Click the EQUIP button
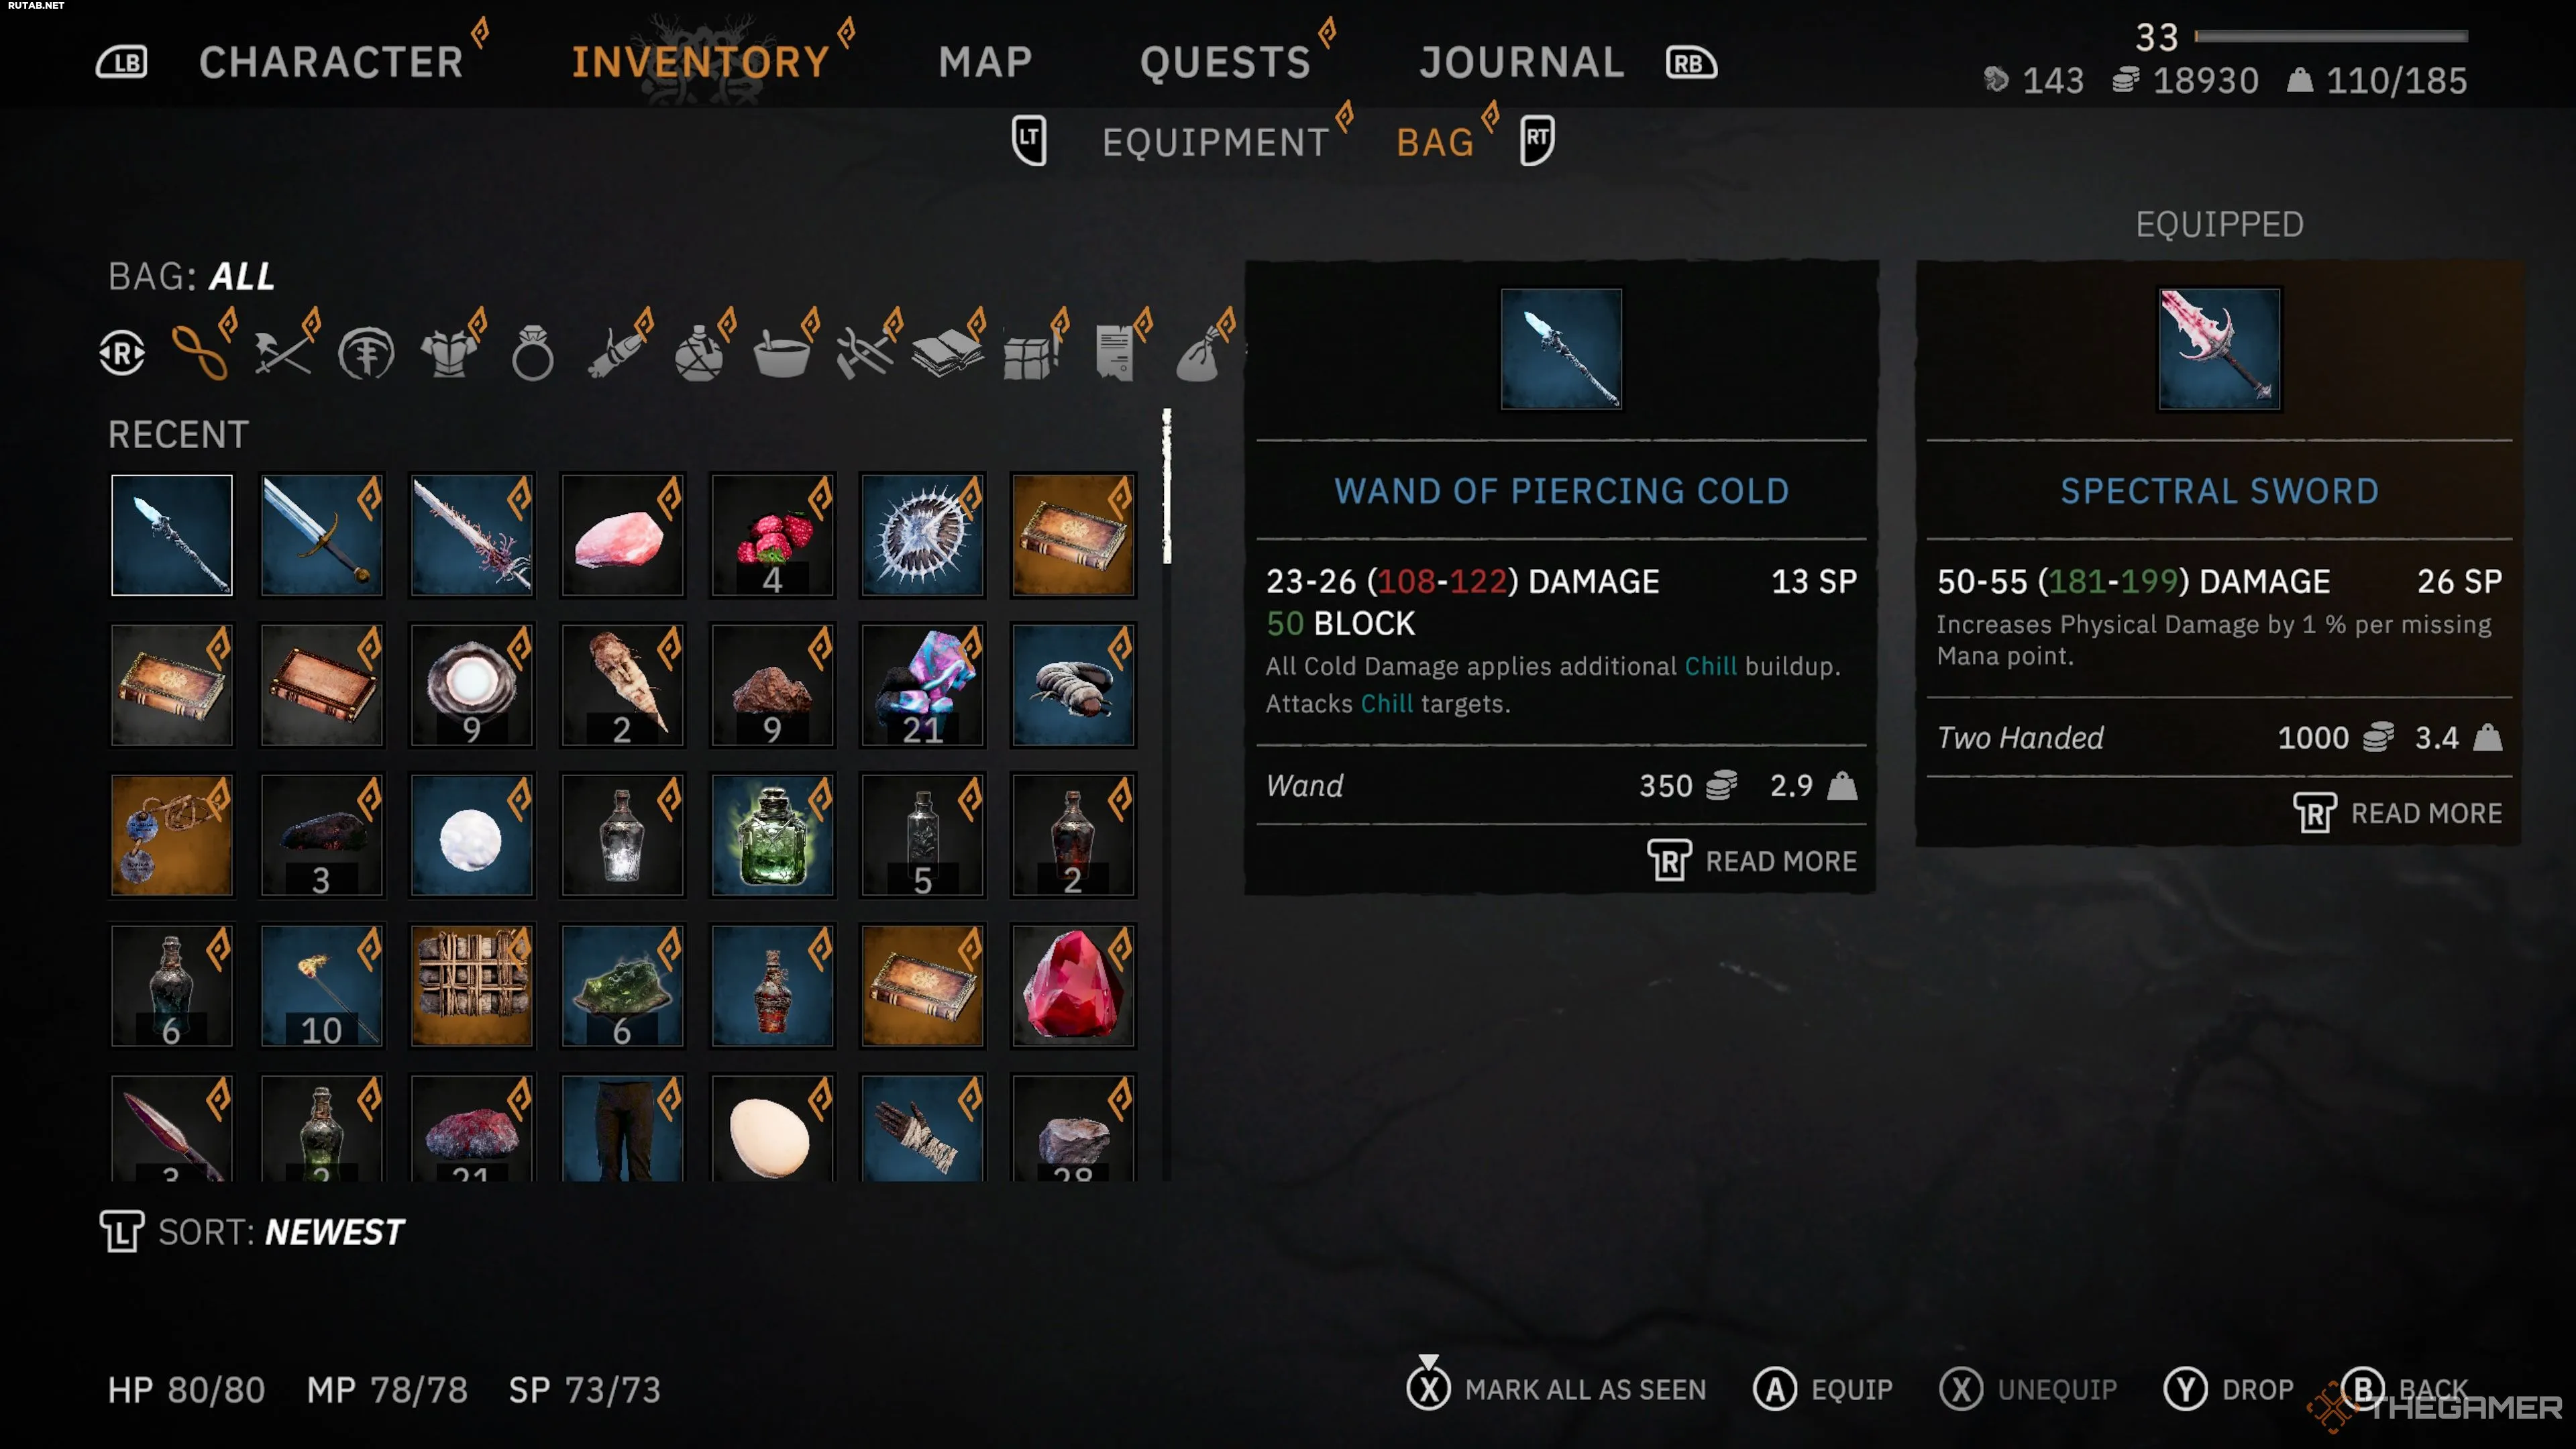Screen dimensions: 2576x1449 pos(1823,1389)
